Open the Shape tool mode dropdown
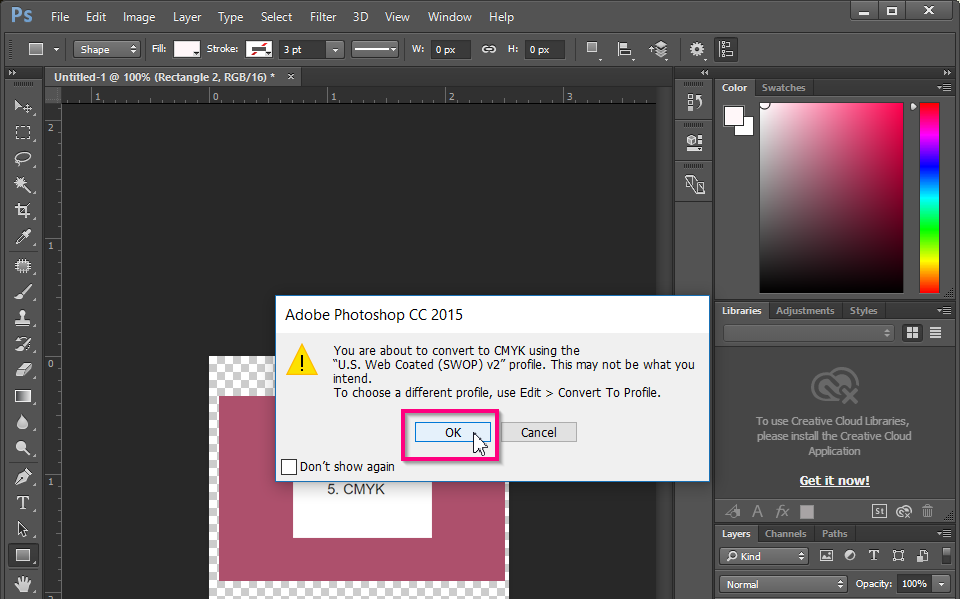 point(108,49)
